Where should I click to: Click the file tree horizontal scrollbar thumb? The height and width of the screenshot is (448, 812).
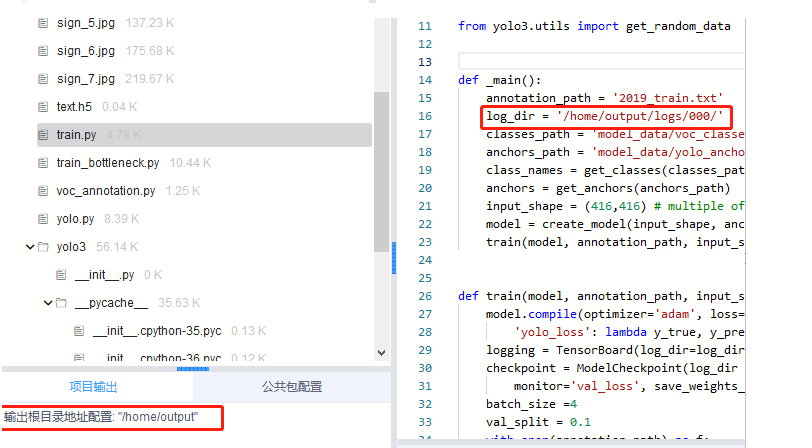pyautogui.click(x=193, y=369)
